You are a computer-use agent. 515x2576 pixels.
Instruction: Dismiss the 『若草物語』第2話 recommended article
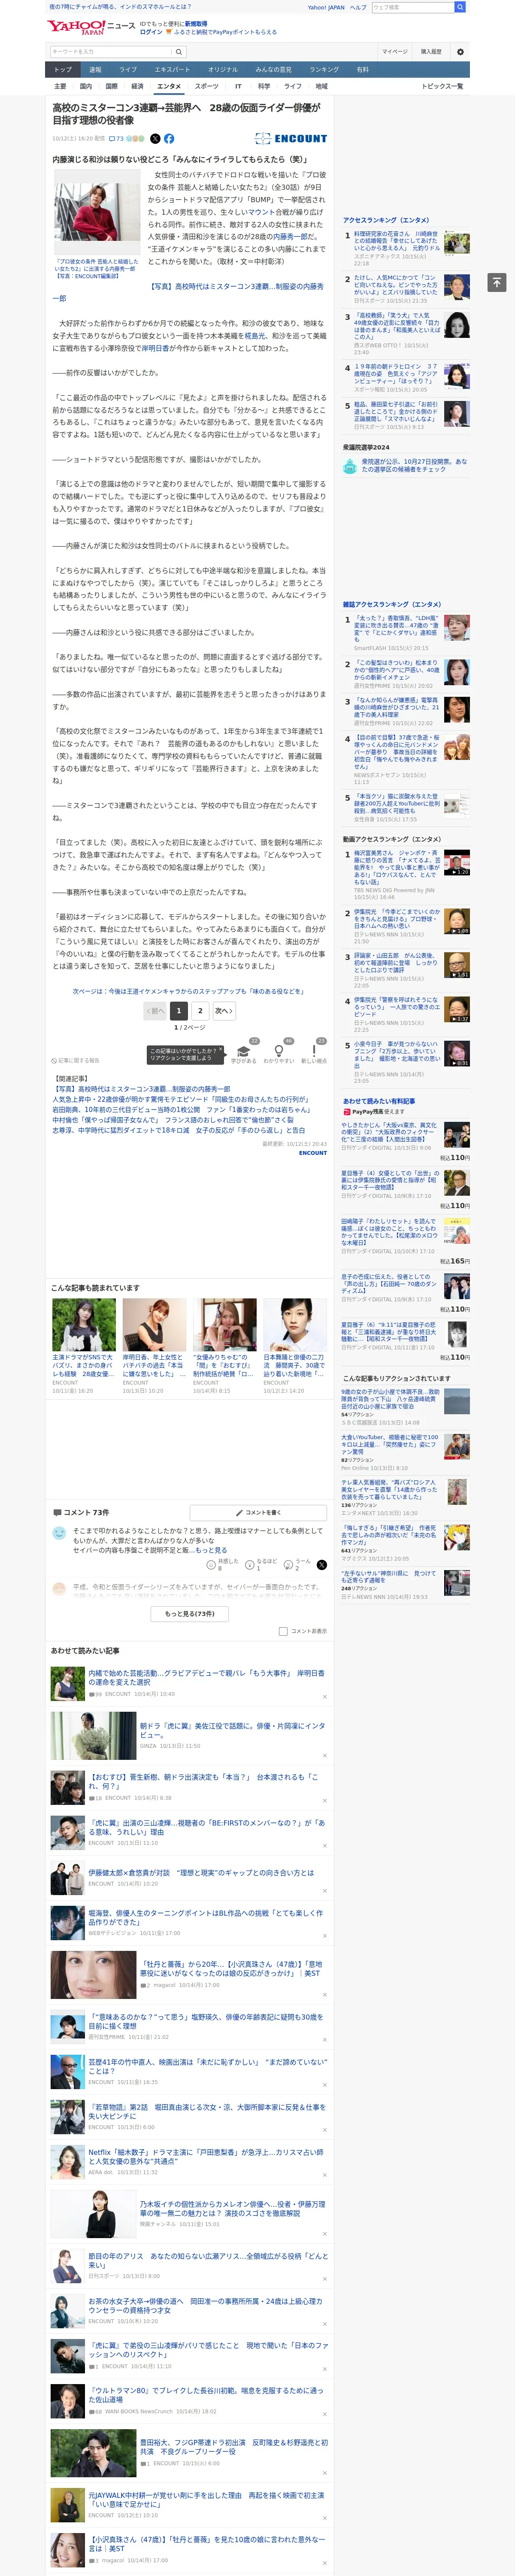(324, 2129)
